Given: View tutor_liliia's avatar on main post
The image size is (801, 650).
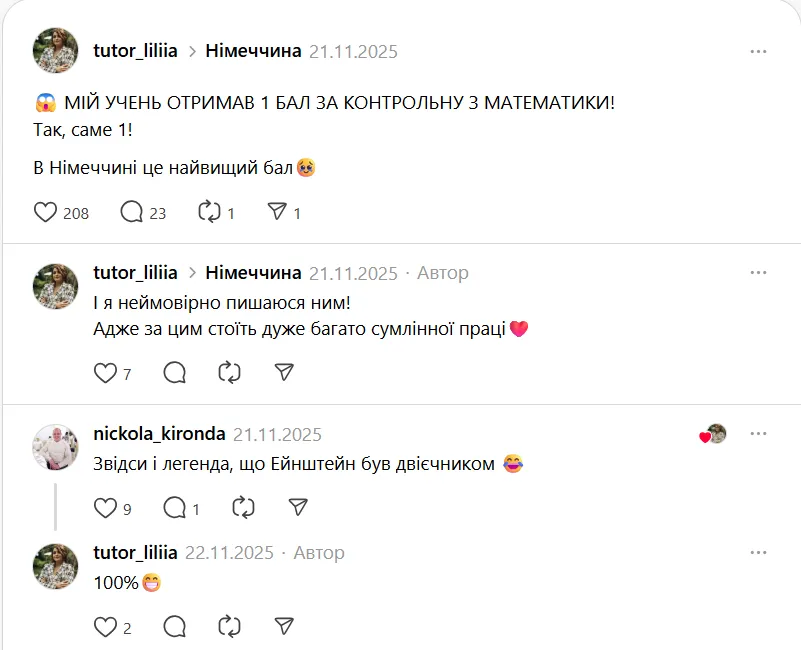Looking at the screenshot, I should [x=56, y=51].
